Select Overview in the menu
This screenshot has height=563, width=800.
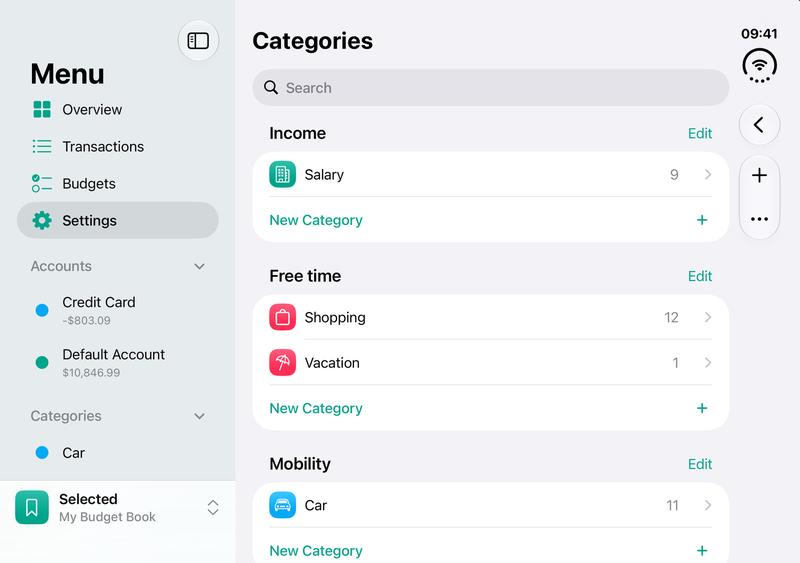pyautogui.click(x=118, y=109)
